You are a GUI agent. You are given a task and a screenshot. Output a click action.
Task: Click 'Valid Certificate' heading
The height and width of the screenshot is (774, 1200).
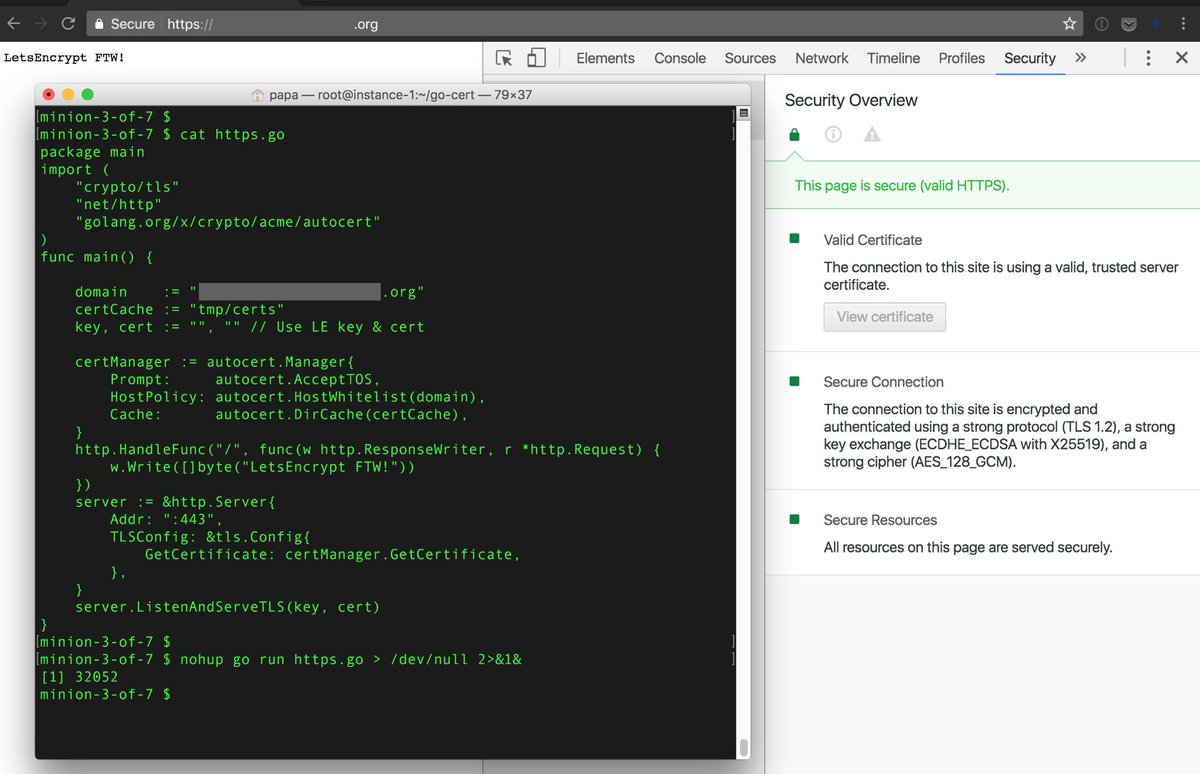(x=873, y=240)
